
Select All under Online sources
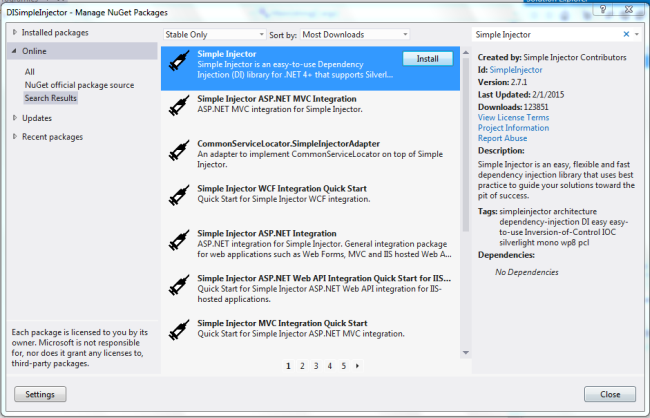tap(29, 72)
